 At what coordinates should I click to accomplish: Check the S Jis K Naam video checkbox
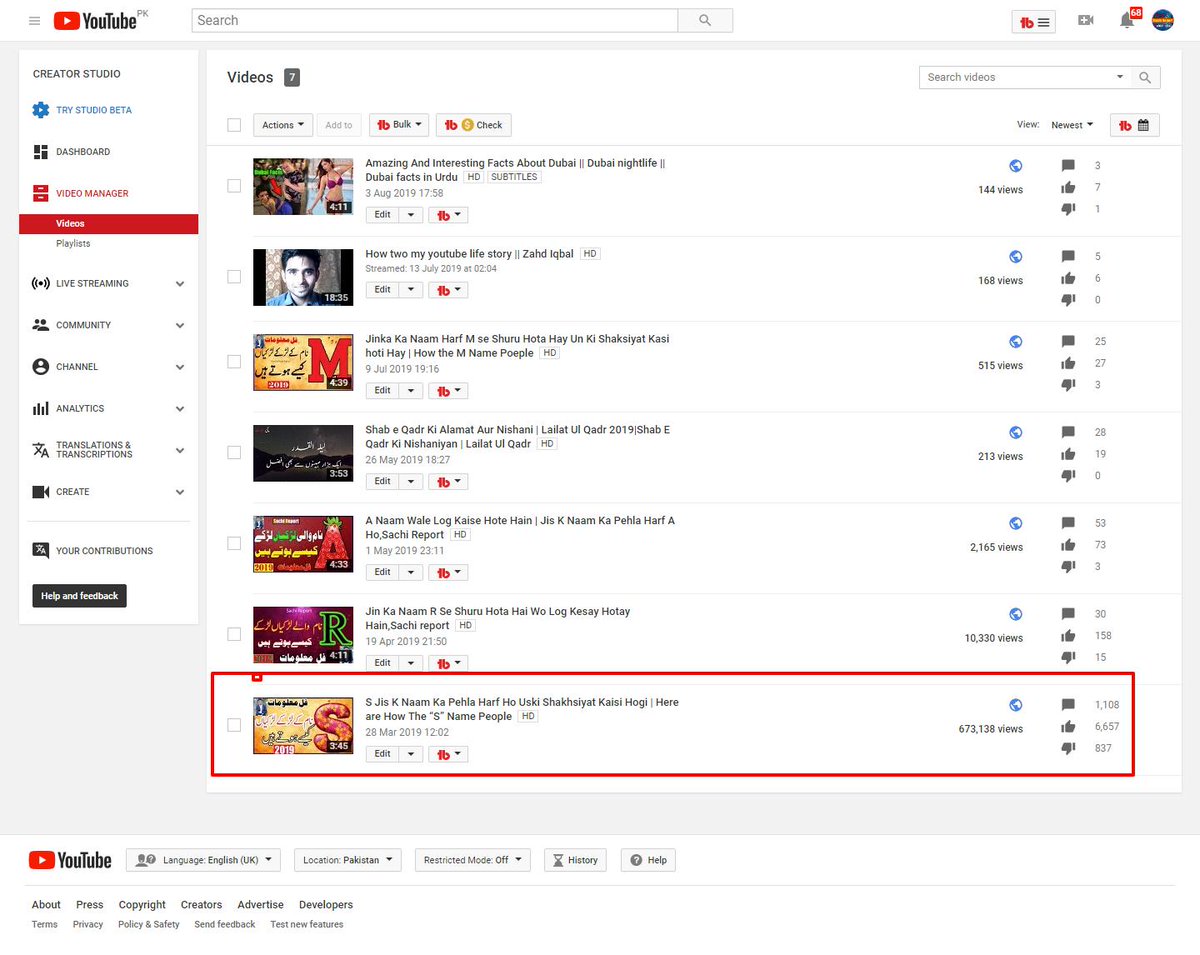pos(234,725)
